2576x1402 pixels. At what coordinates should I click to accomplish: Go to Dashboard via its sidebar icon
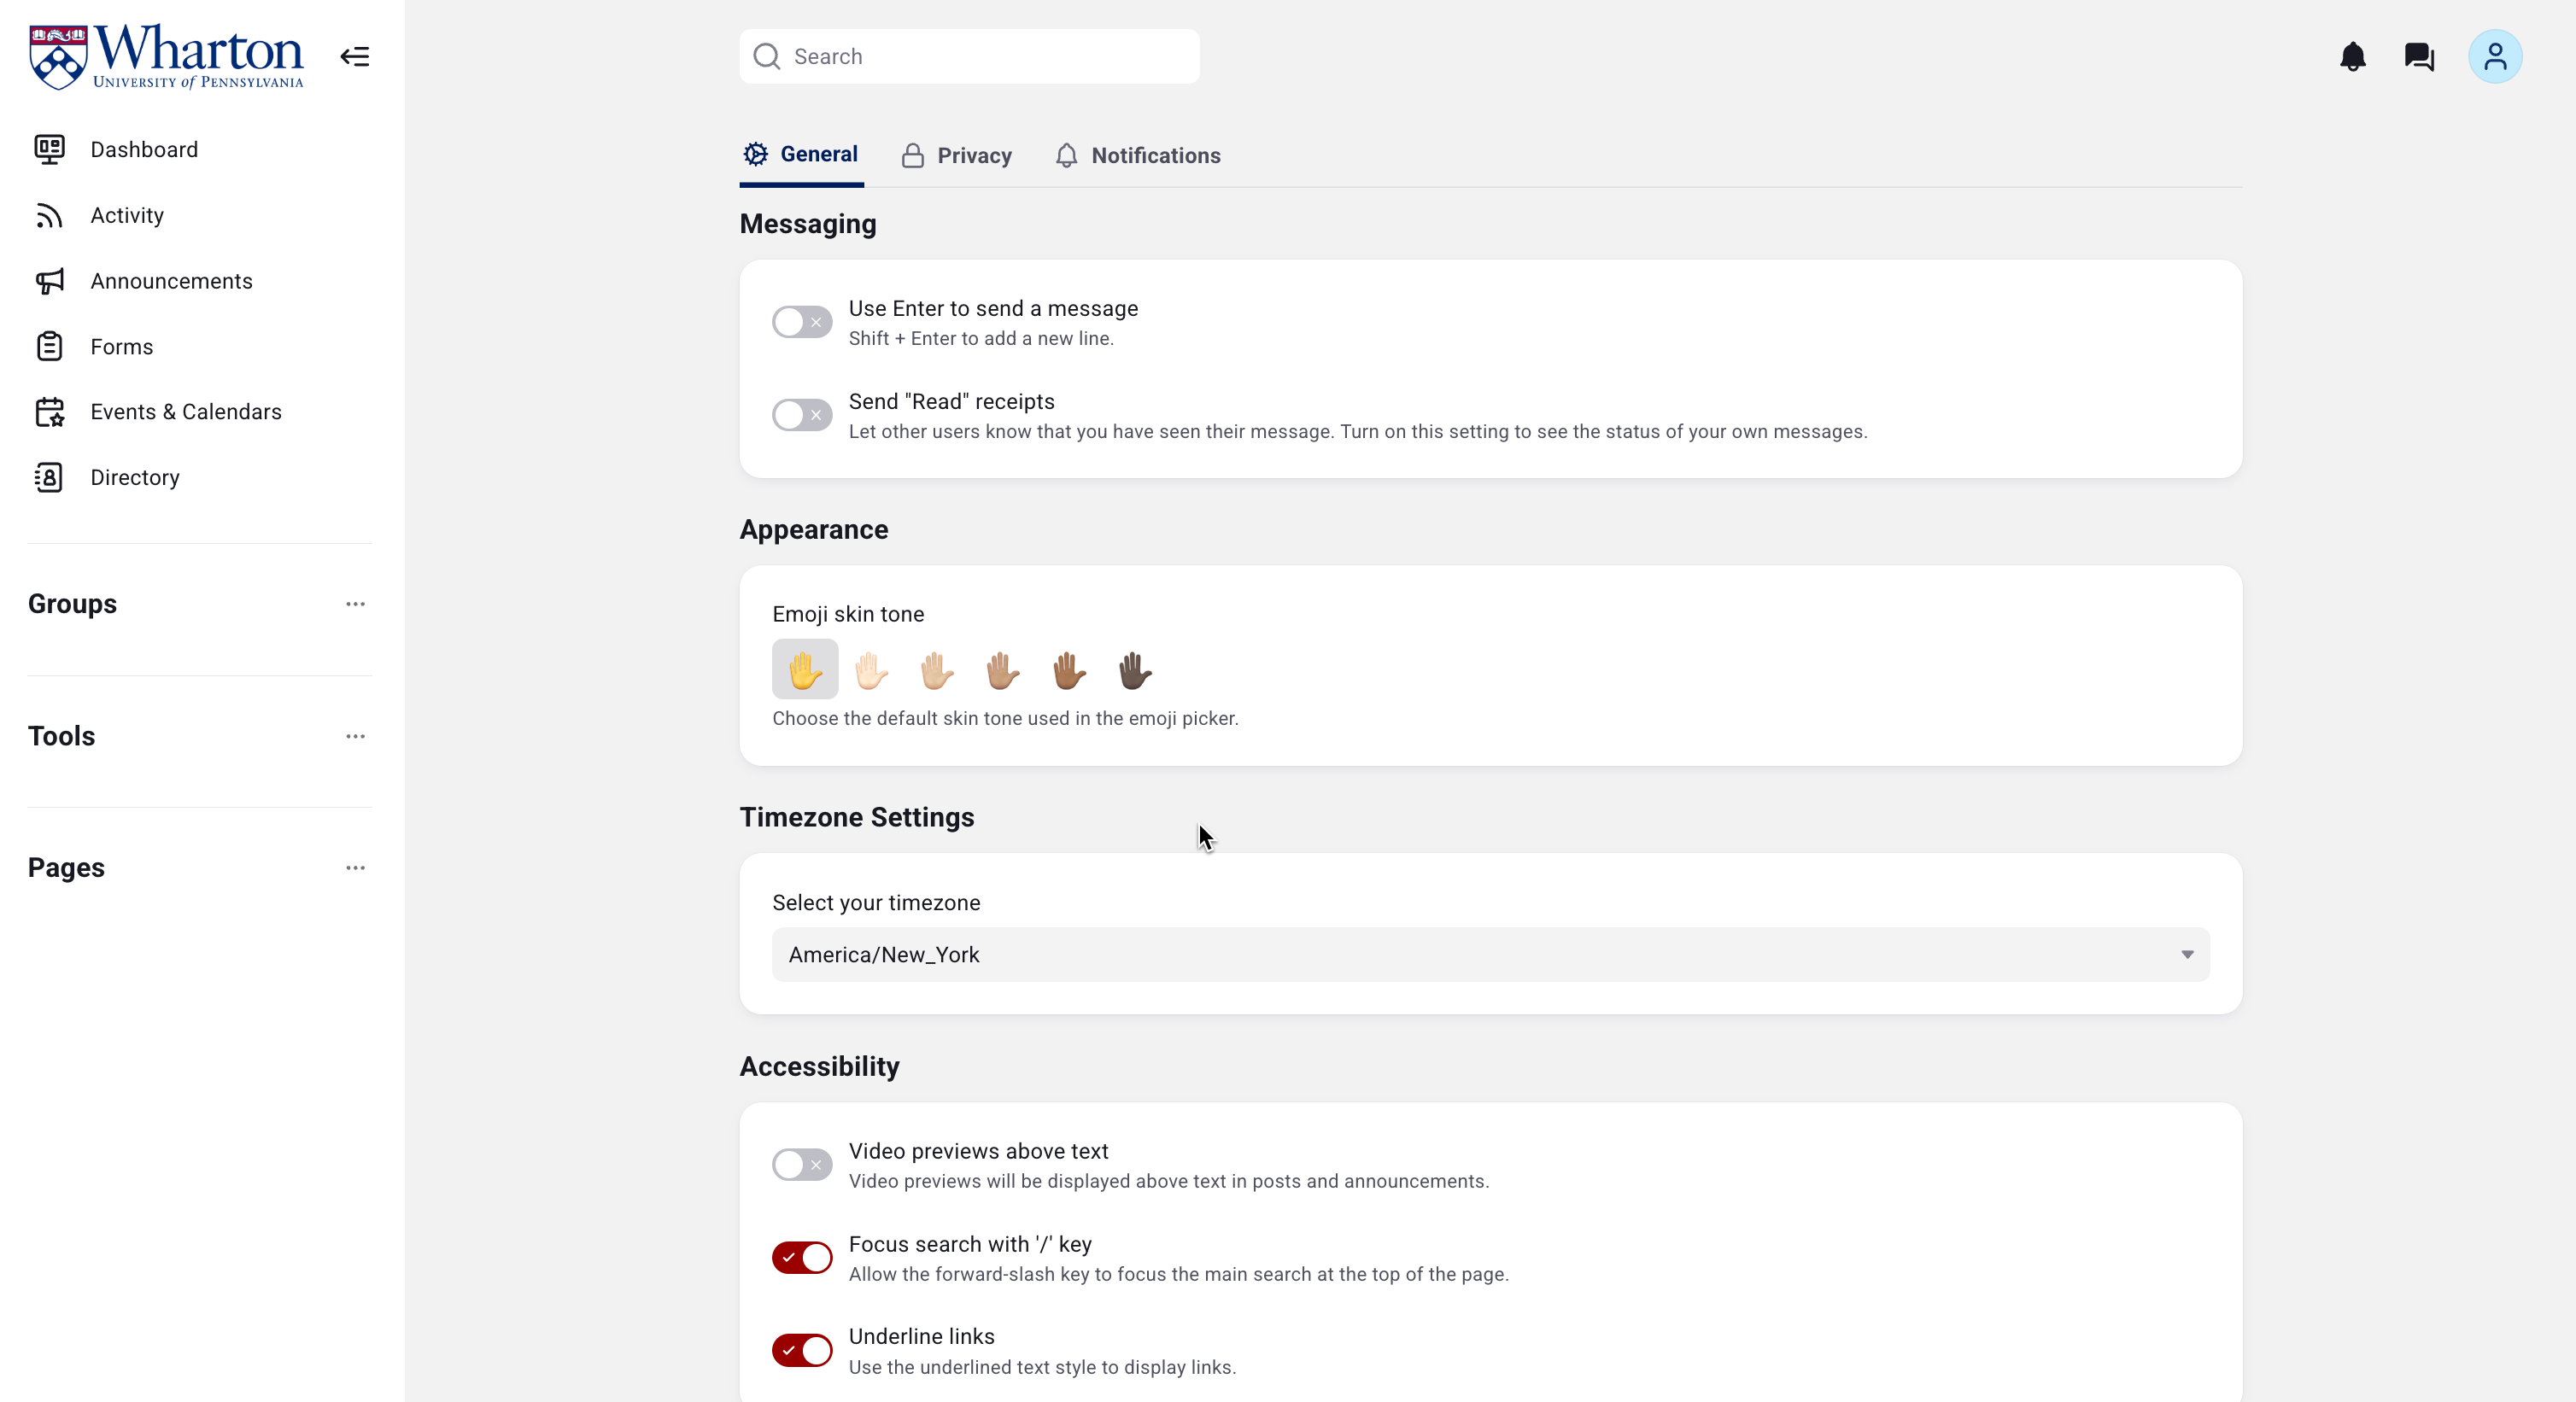point(49,149)
